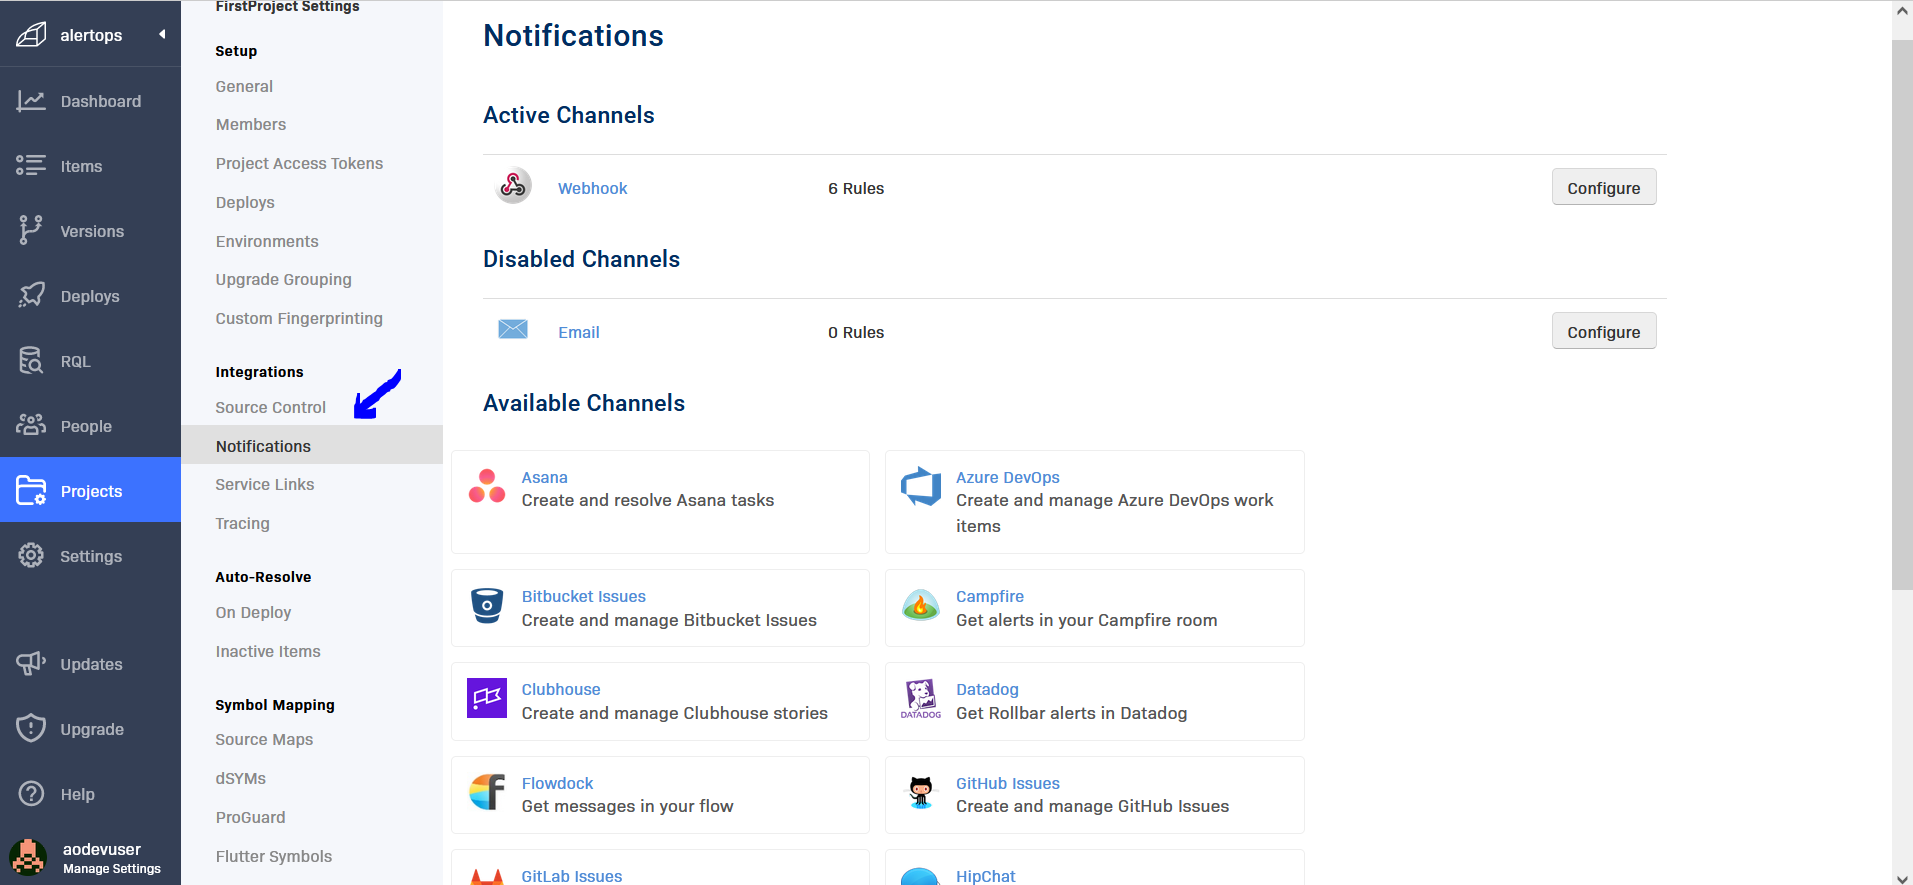Open the Azure DevOps channel link

click(x=1007, y=477)
